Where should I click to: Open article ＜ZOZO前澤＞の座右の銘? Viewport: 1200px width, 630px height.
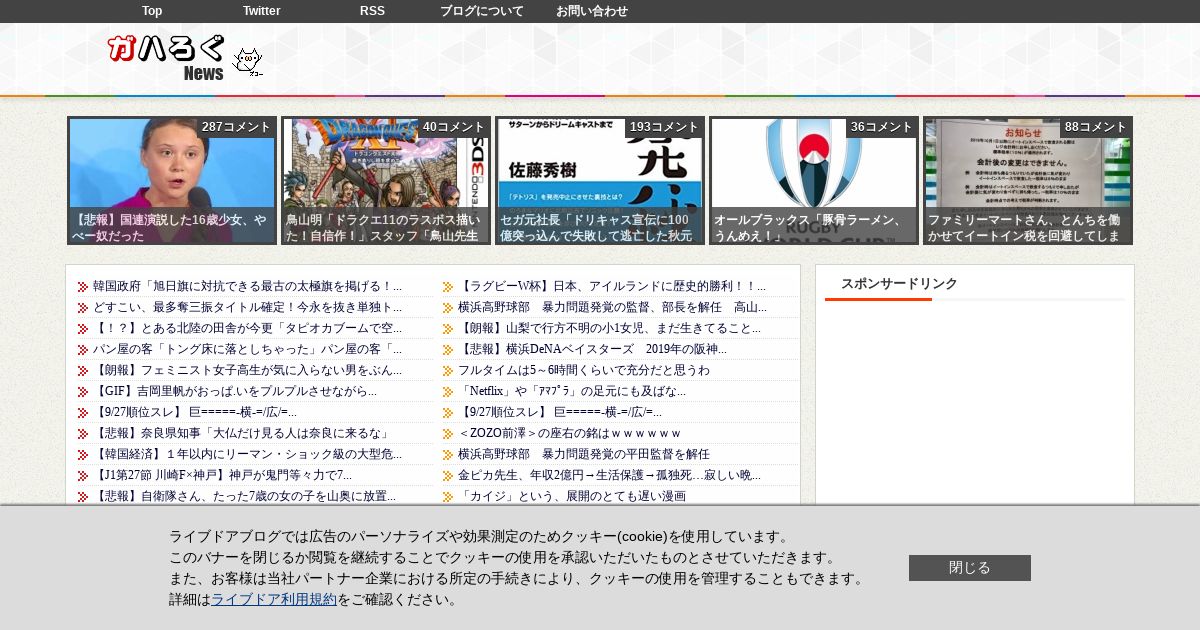pyautogui.click(x=569, y=433)
